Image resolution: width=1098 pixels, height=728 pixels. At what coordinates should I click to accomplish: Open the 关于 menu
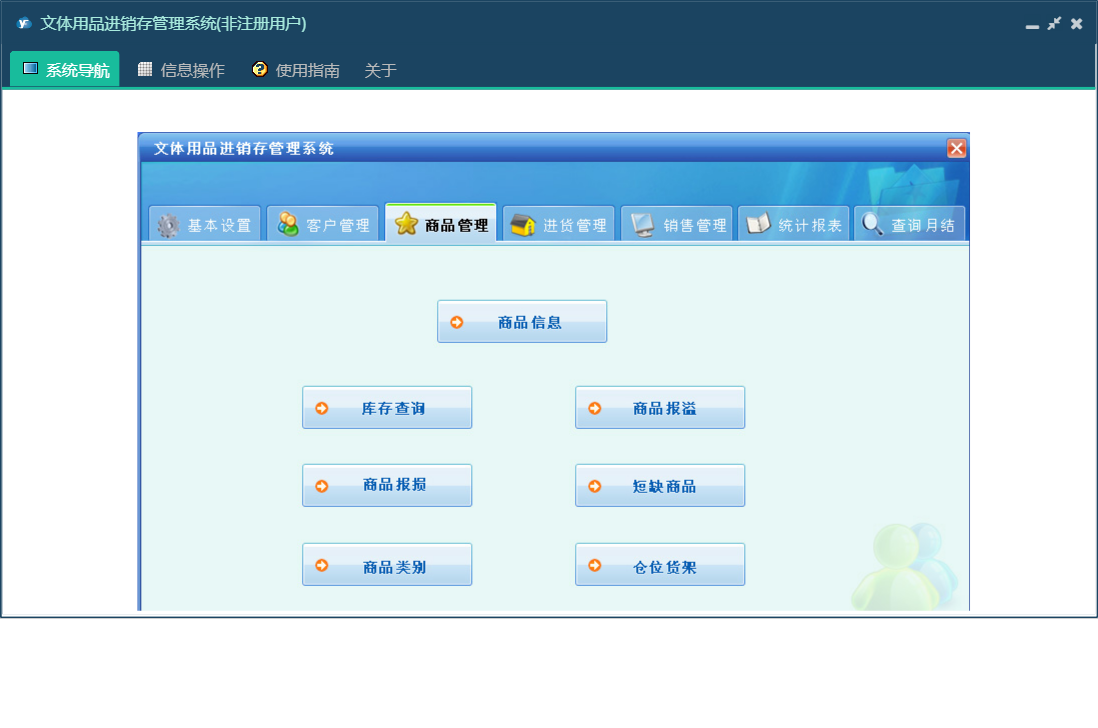(380, 70)
